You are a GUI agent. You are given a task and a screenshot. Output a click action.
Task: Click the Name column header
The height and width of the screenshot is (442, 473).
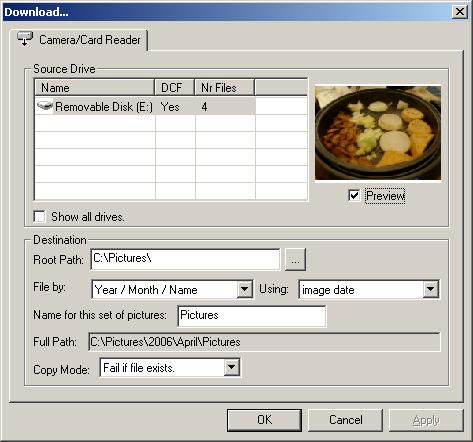pos(95,88)
